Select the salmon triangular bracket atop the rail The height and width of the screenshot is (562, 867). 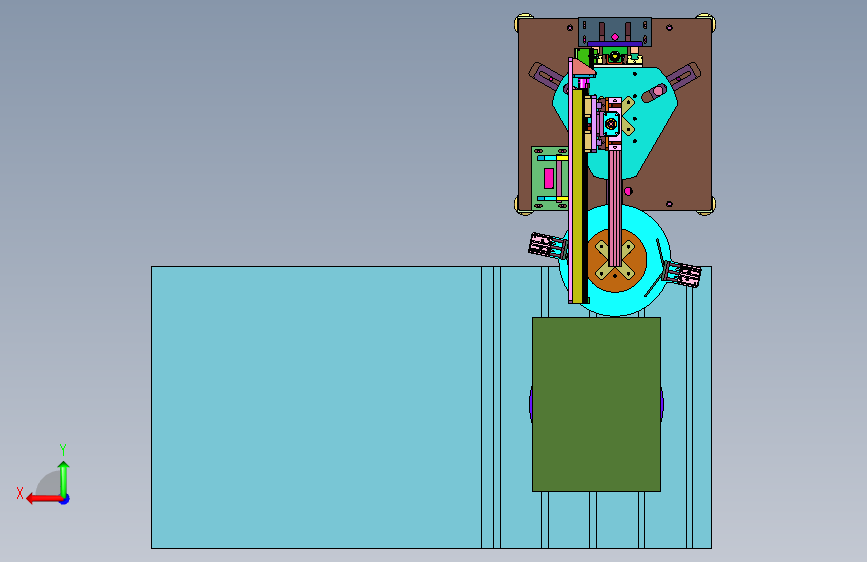coord(583,67)
